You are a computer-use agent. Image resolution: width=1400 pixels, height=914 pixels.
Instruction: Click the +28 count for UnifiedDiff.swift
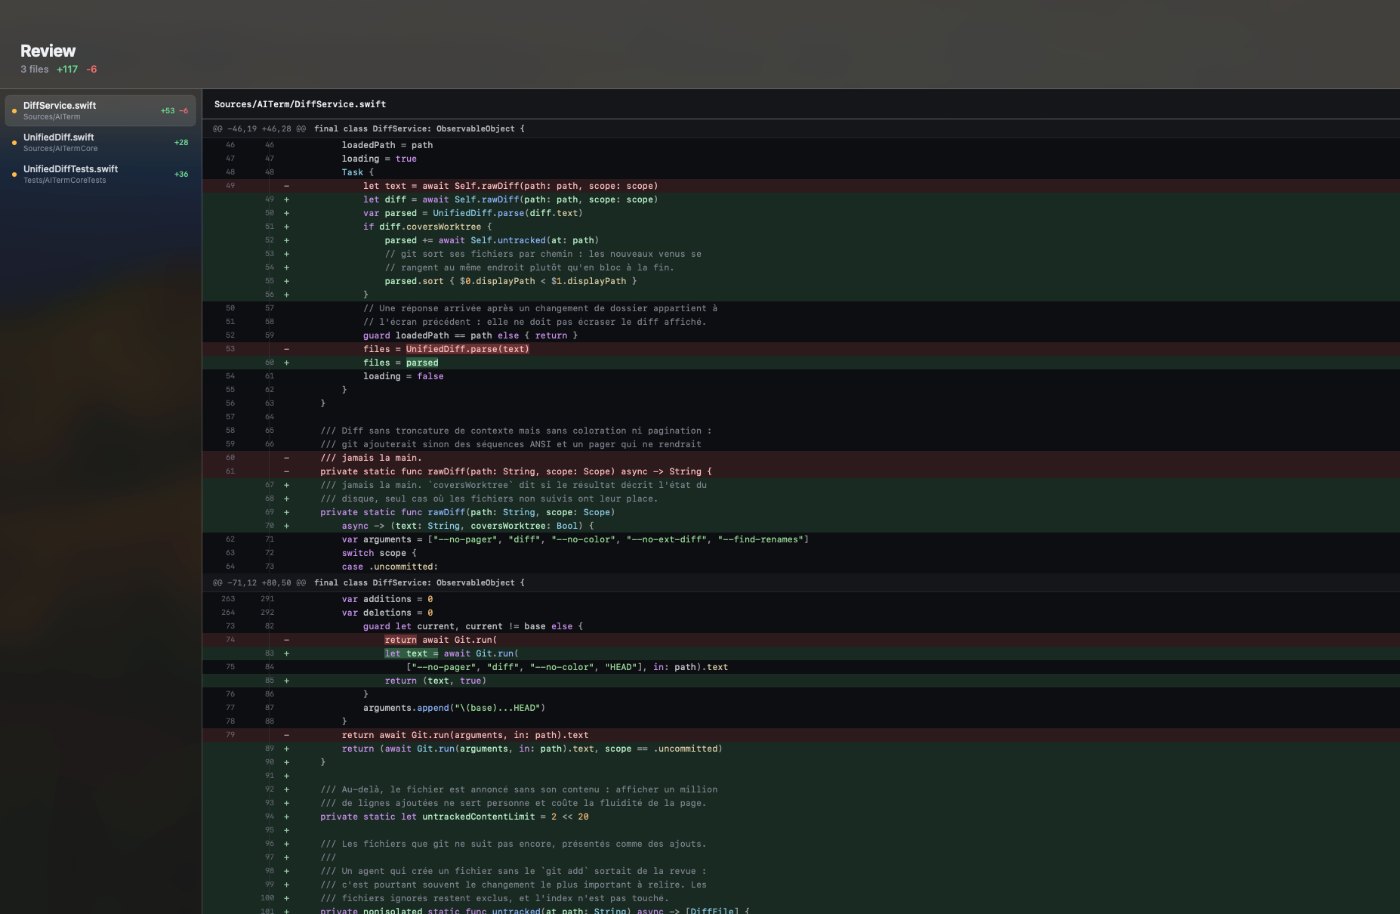181,142
